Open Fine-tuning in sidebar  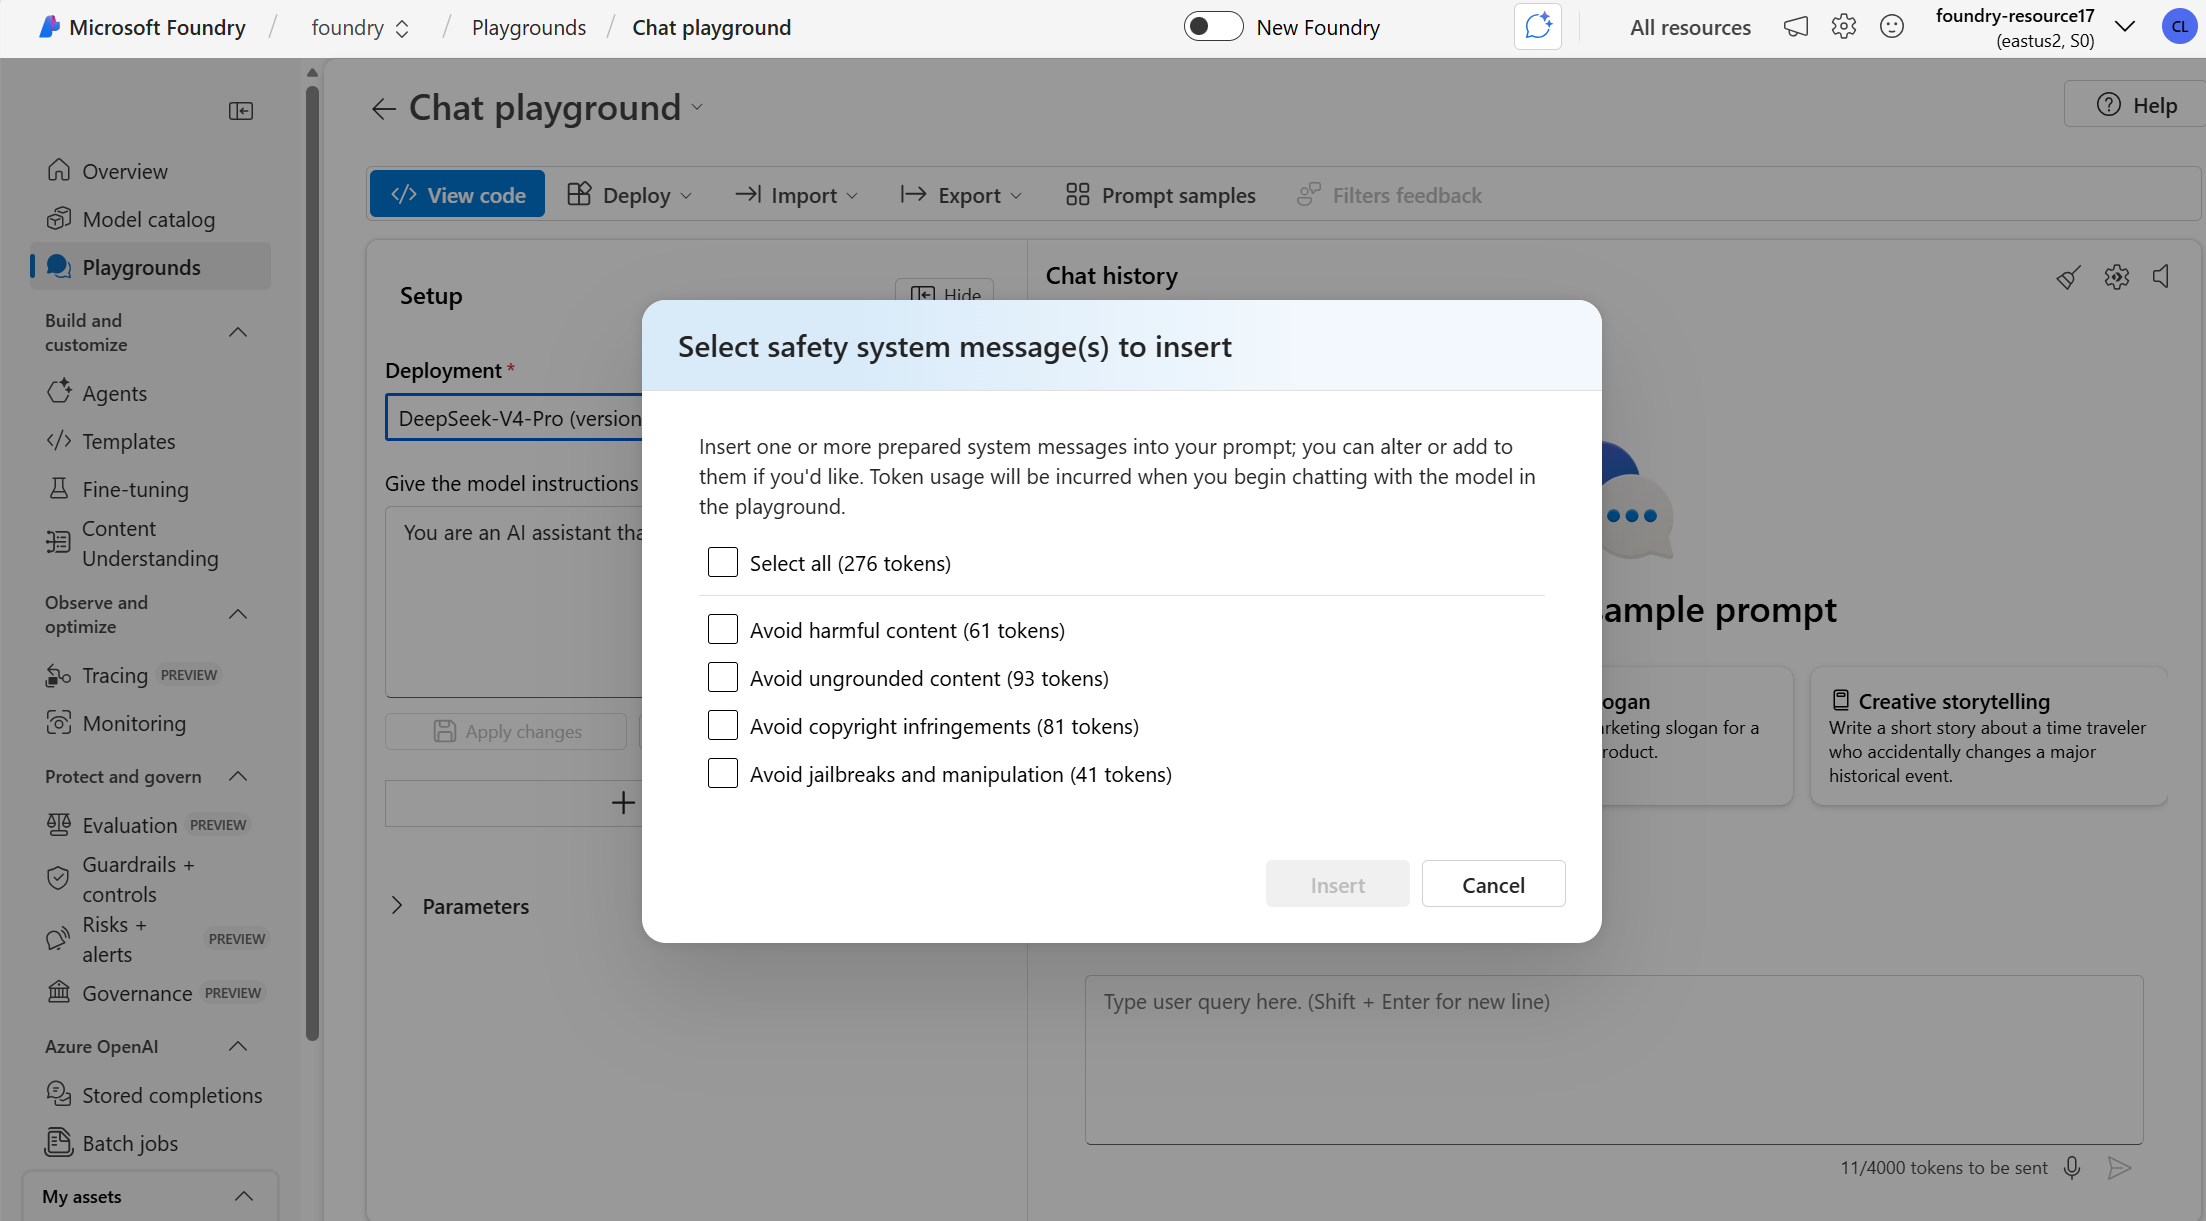click(150, 489)
